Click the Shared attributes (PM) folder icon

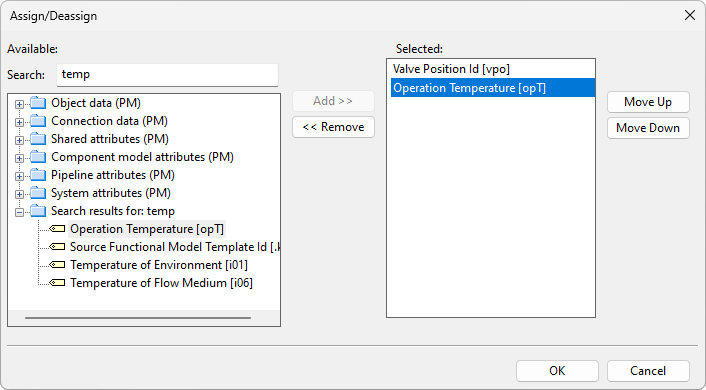[x=38, y=139]
